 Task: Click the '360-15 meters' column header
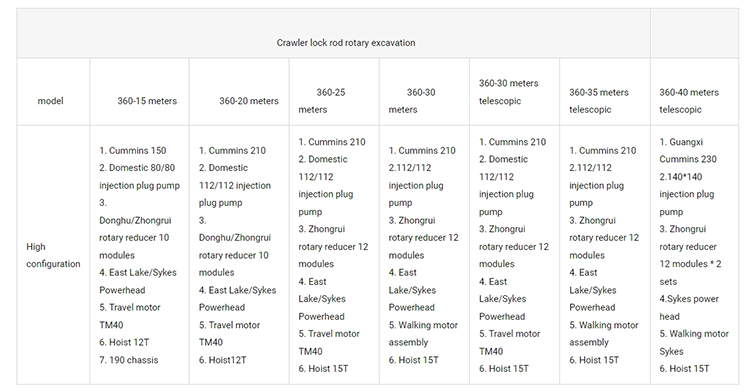click(147, 101)
